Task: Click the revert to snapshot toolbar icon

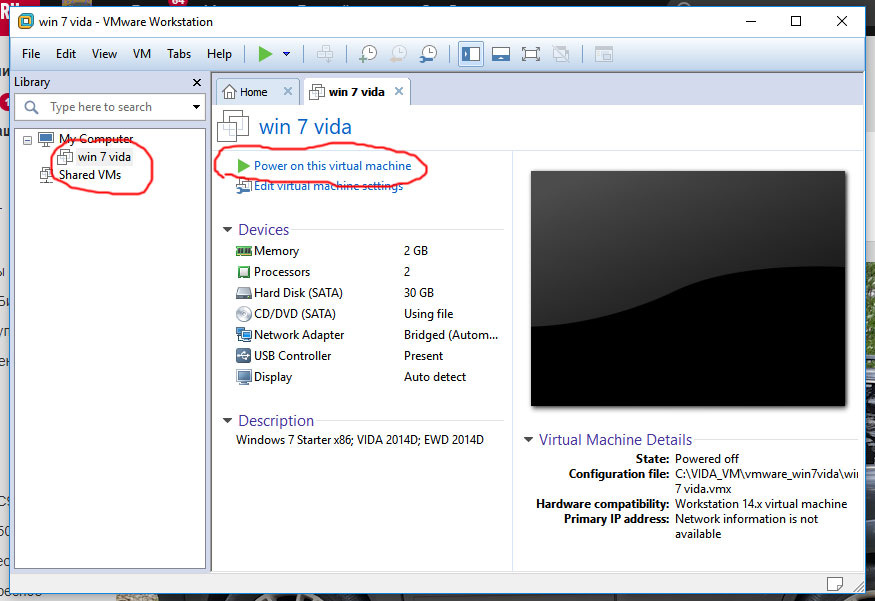Action: [398, 54]
